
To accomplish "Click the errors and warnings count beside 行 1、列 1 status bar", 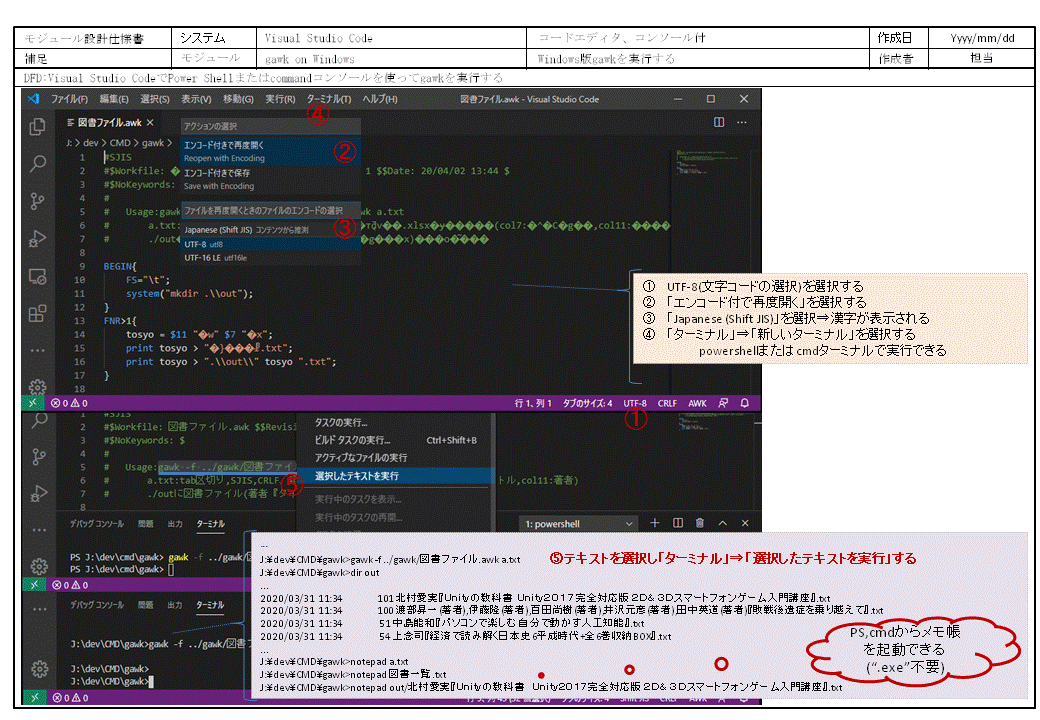I will (x=69, y=403).
